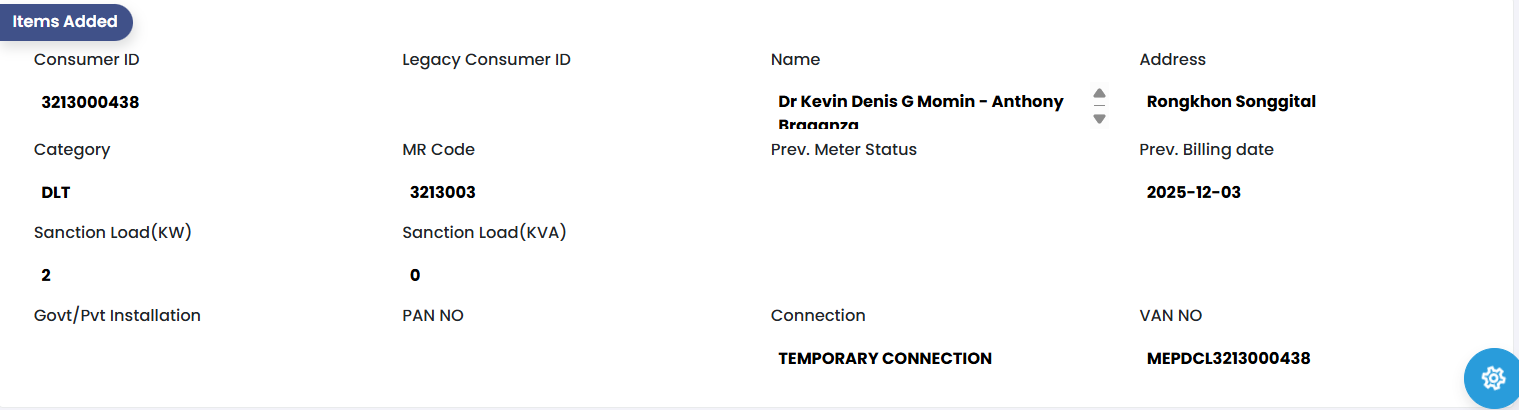Click the Legacy Consumer ID label

click(x=486, y=60)
